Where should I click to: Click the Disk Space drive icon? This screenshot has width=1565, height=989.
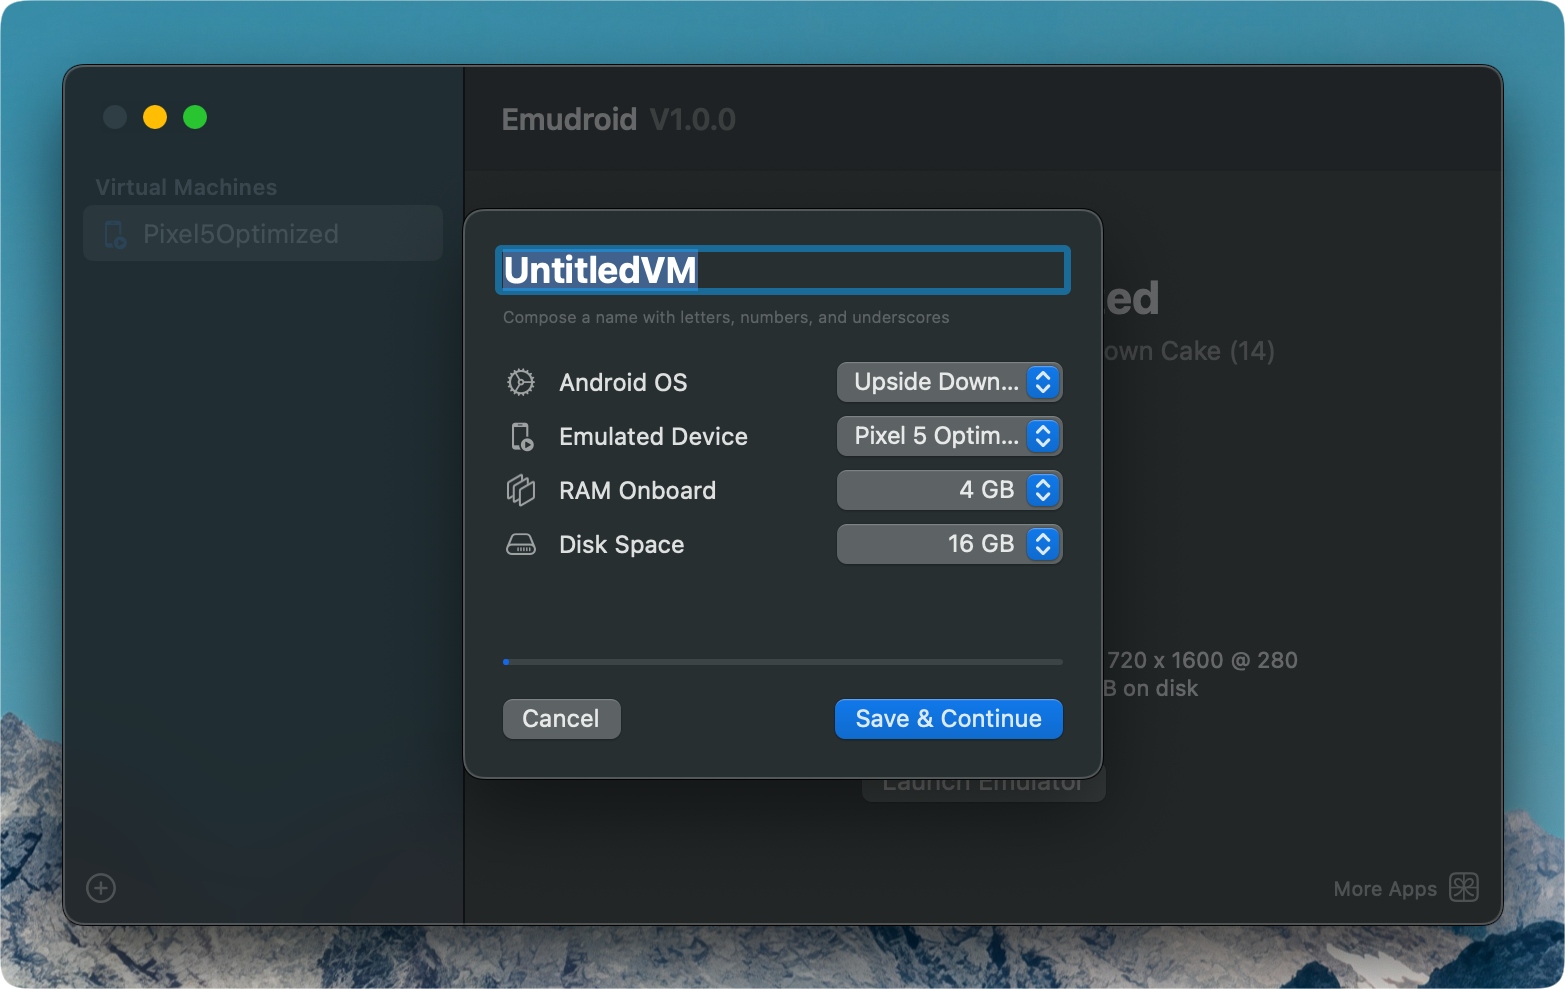(x=521, y=544)
